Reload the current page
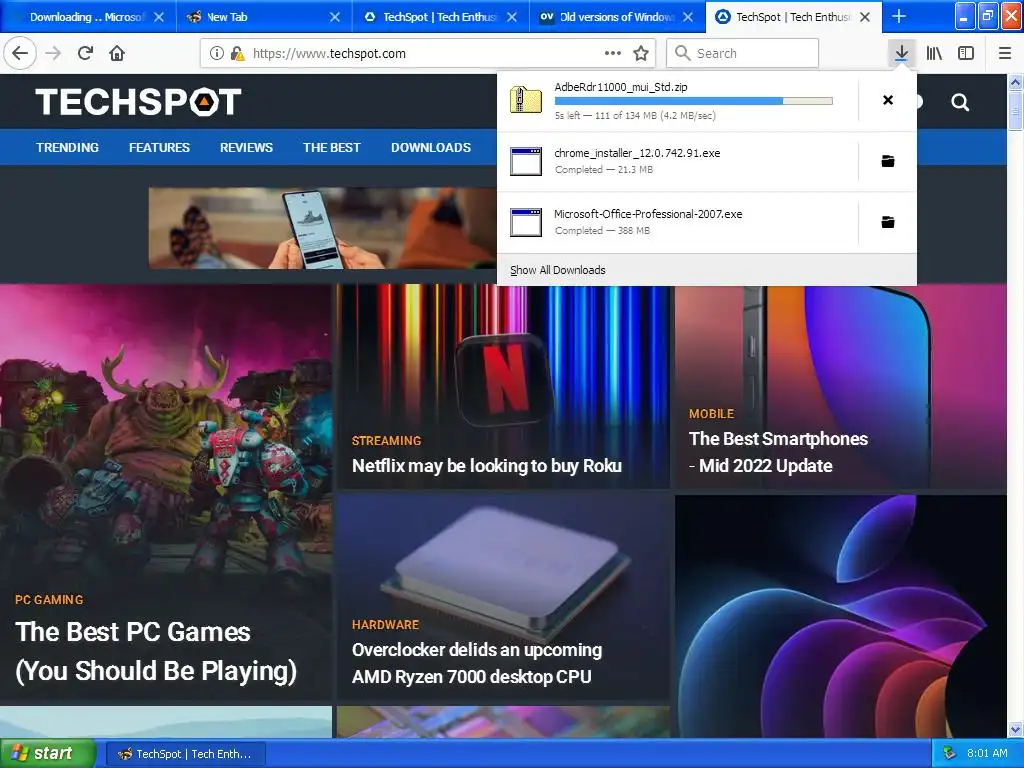 (x=85, y=53)
